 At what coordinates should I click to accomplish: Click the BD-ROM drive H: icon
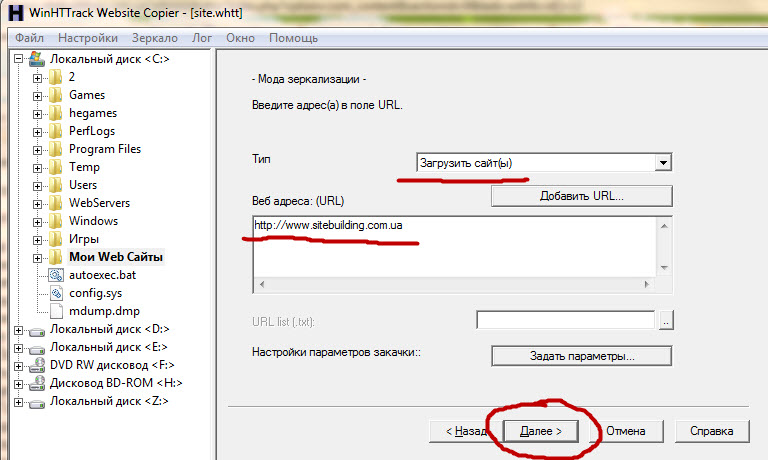(38, 383)
